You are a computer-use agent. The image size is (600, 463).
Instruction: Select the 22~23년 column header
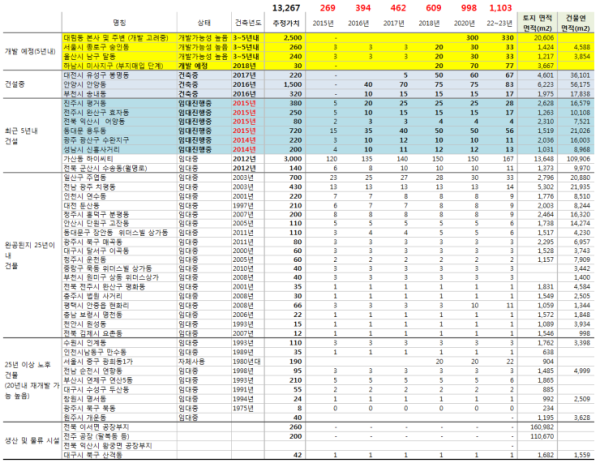(499, 23)
